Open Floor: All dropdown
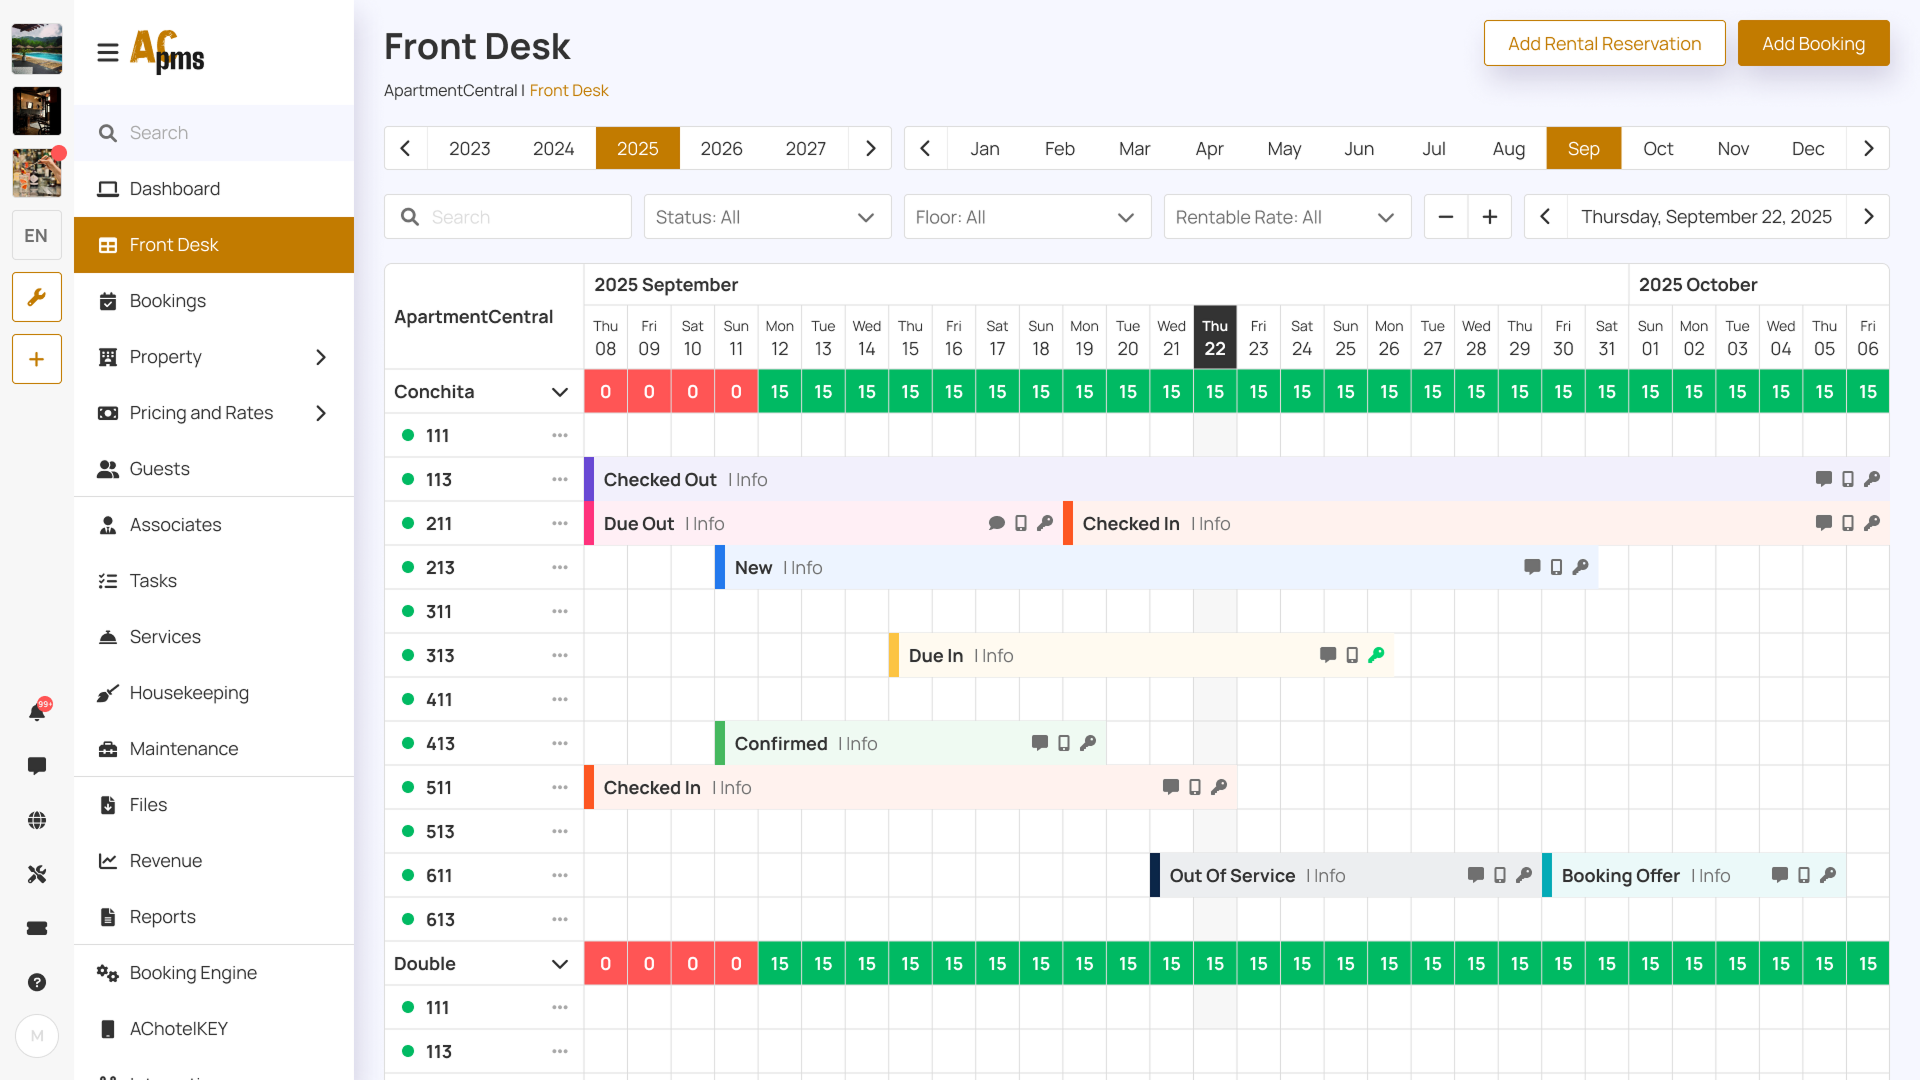This screenshot has width=1920, height=1080. click(x=1027, y=217)
